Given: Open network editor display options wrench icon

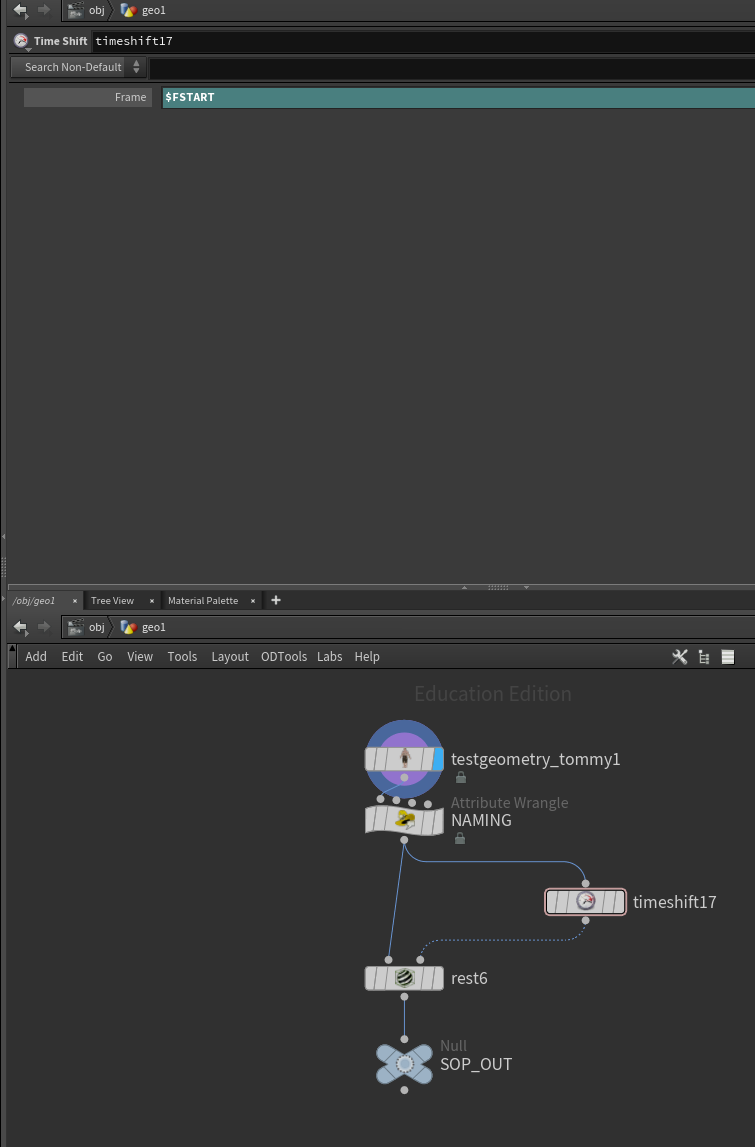Looking at the screenshot, I should coord(680,657).
